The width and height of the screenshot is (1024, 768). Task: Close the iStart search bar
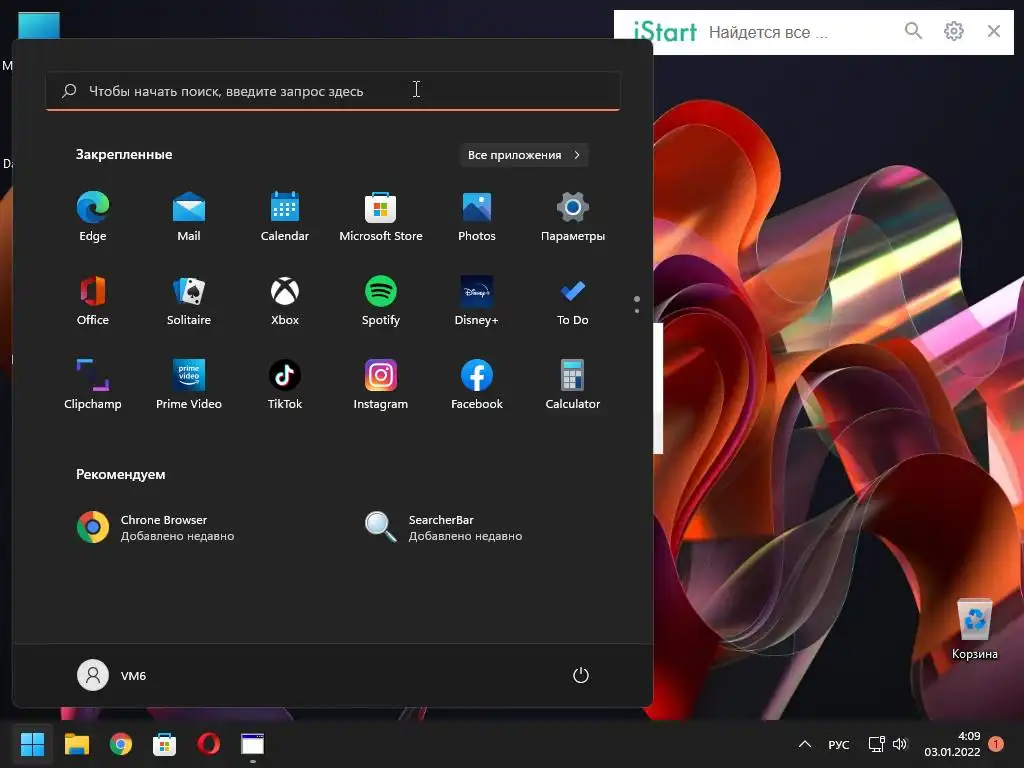click(x=994, y=31)
